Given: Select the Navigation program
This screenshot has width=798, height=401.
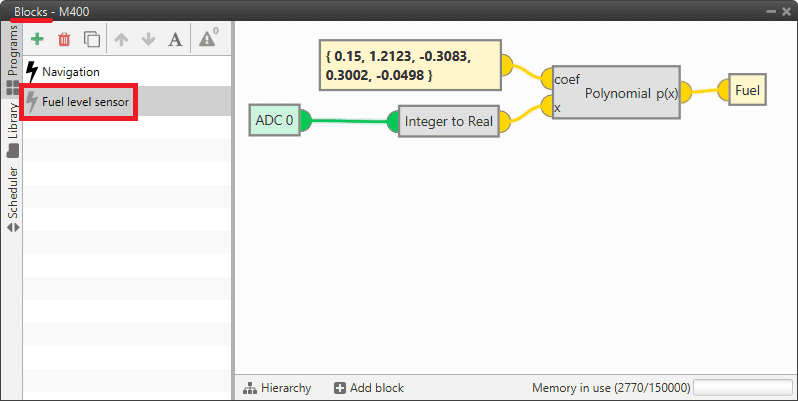Looking at the screenshot, I should (70, 72).
